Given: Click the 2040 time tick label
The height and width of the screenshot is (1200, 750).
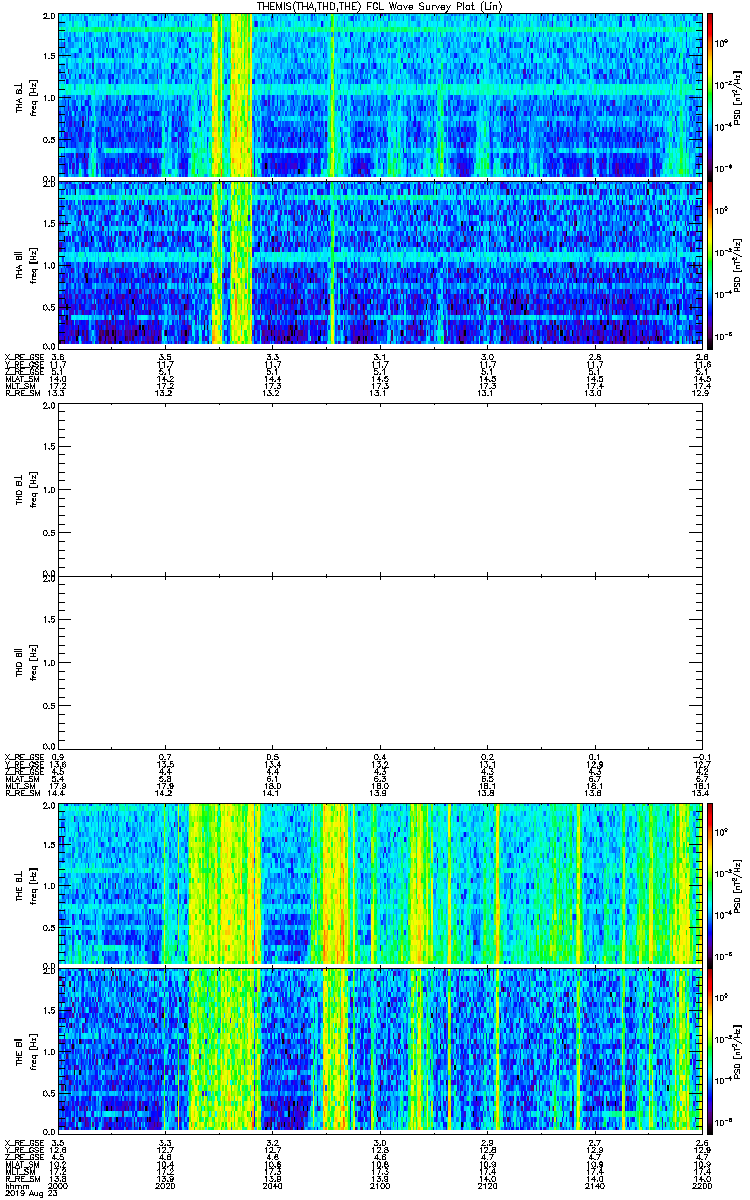Looking at the screenshot, I should [x=272, y=1184].
